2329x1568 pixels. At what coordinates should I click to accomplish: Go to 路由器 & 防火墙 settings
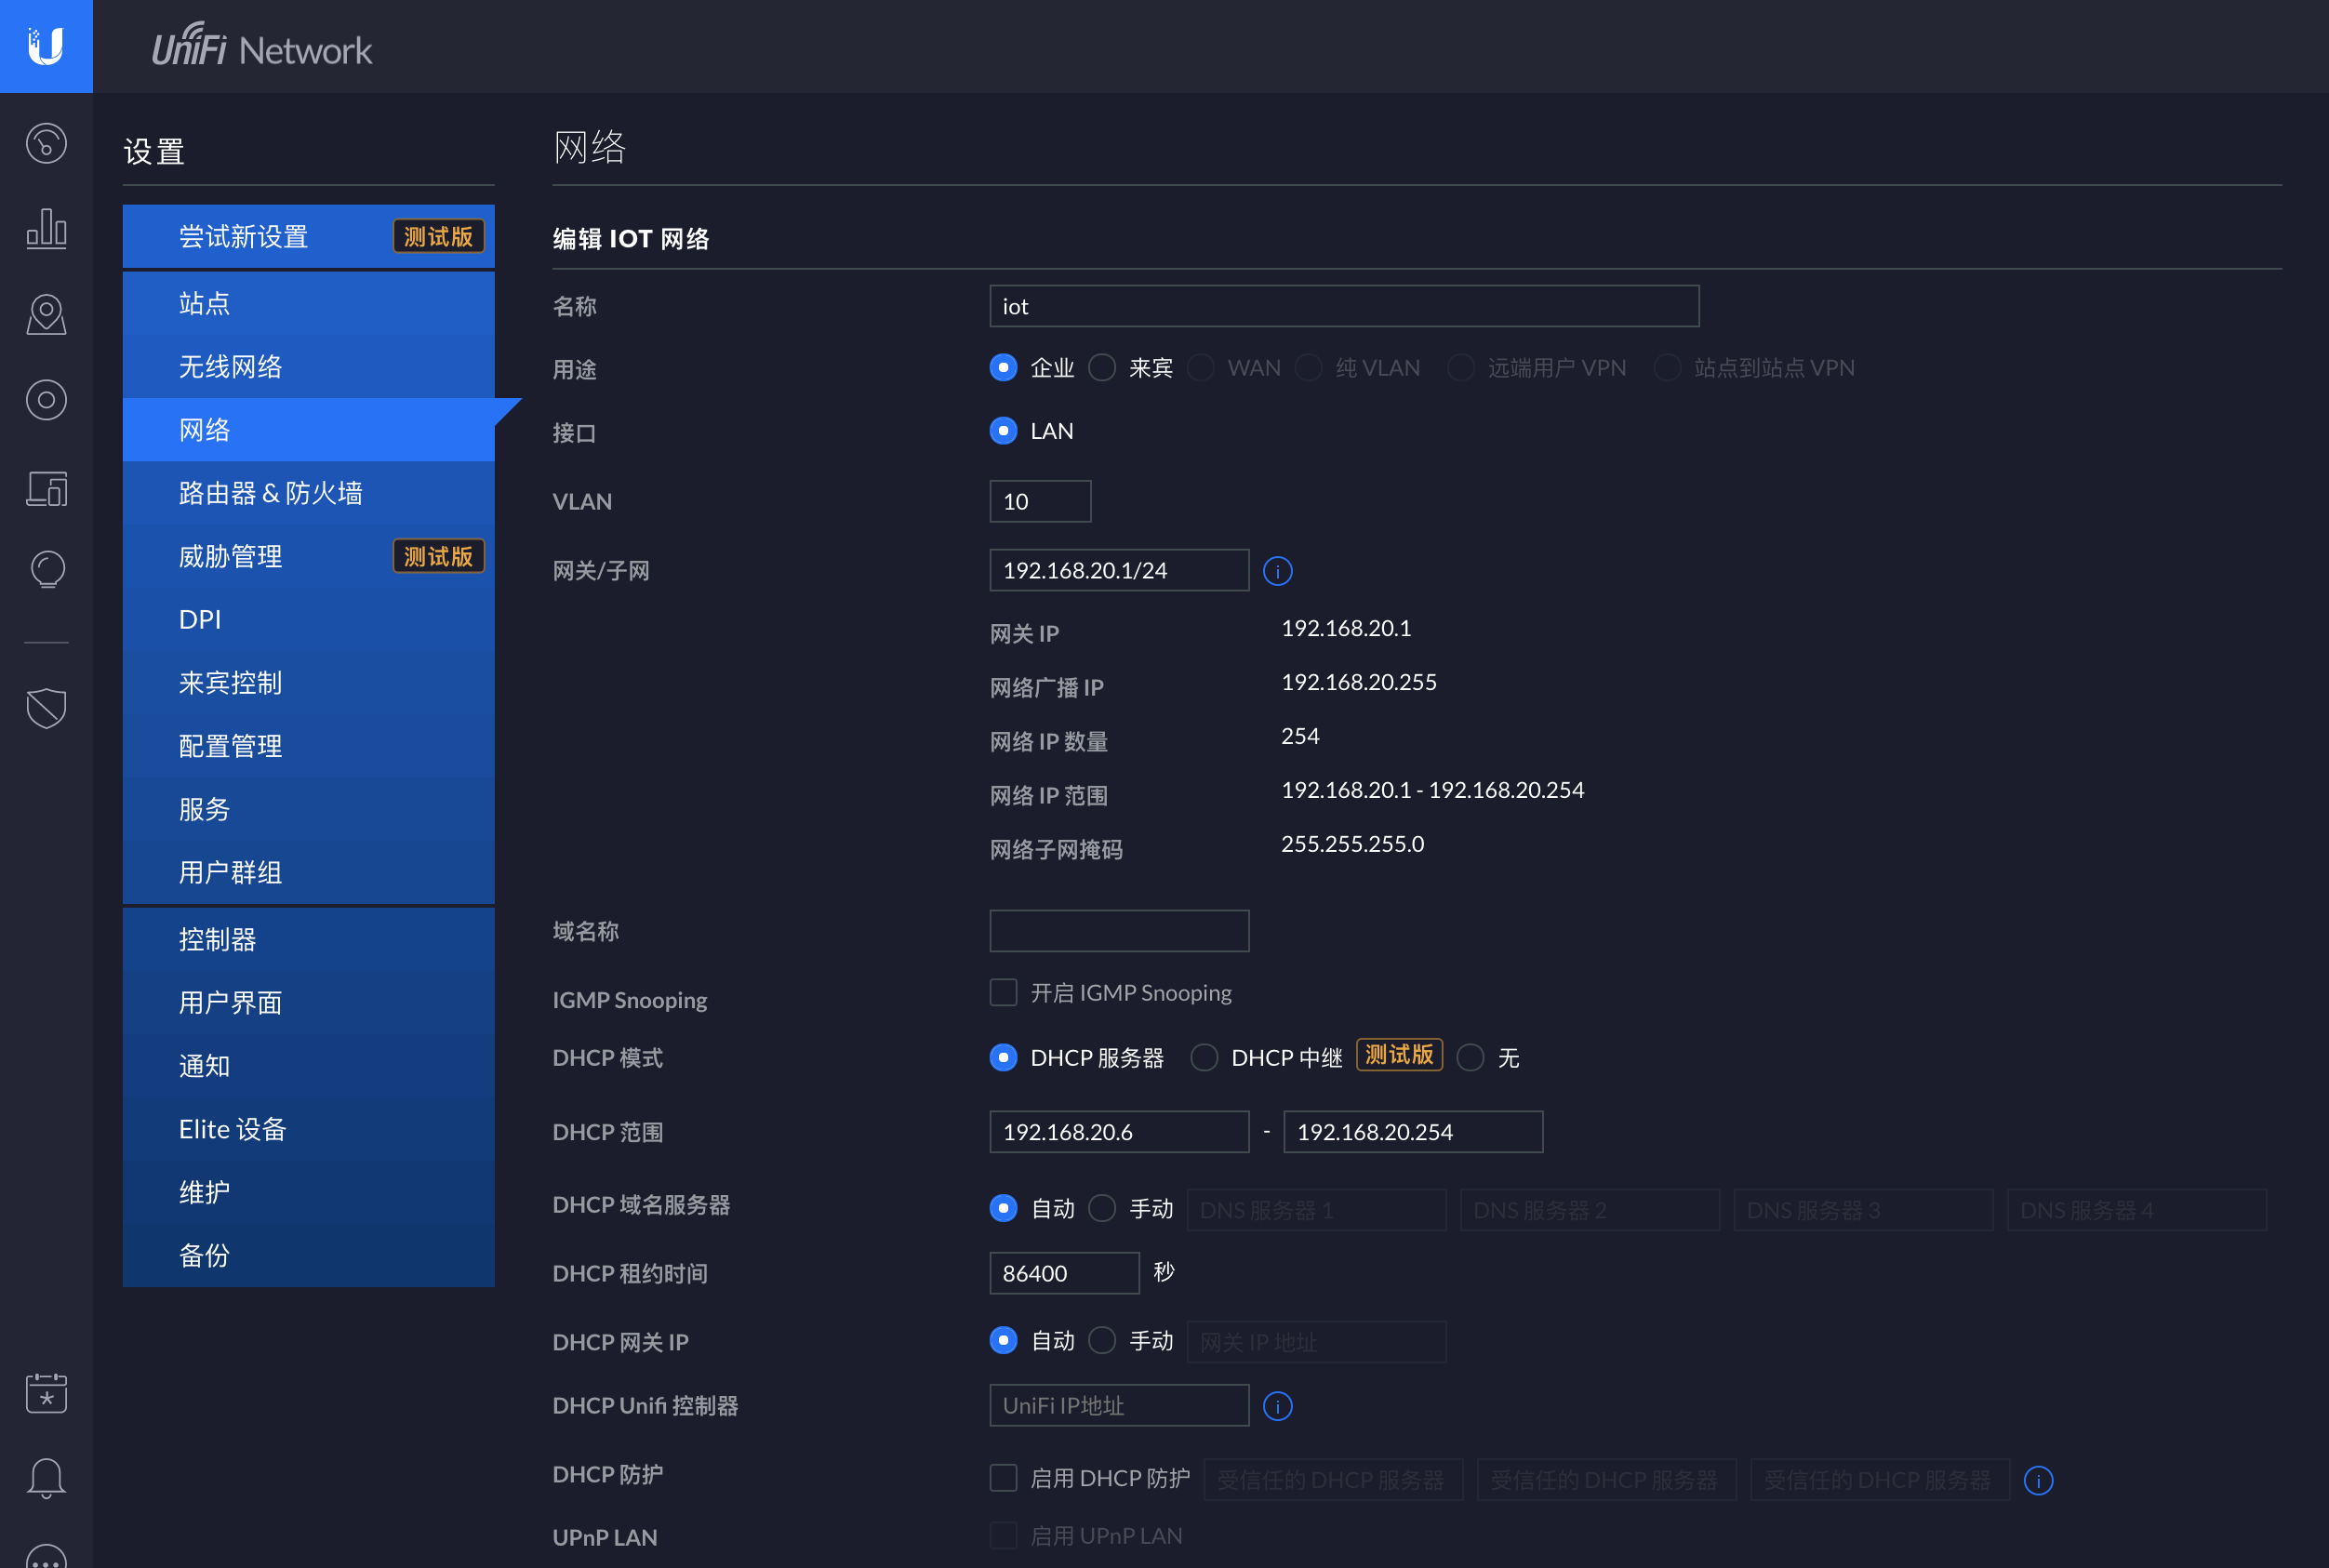tap(270, 493)
